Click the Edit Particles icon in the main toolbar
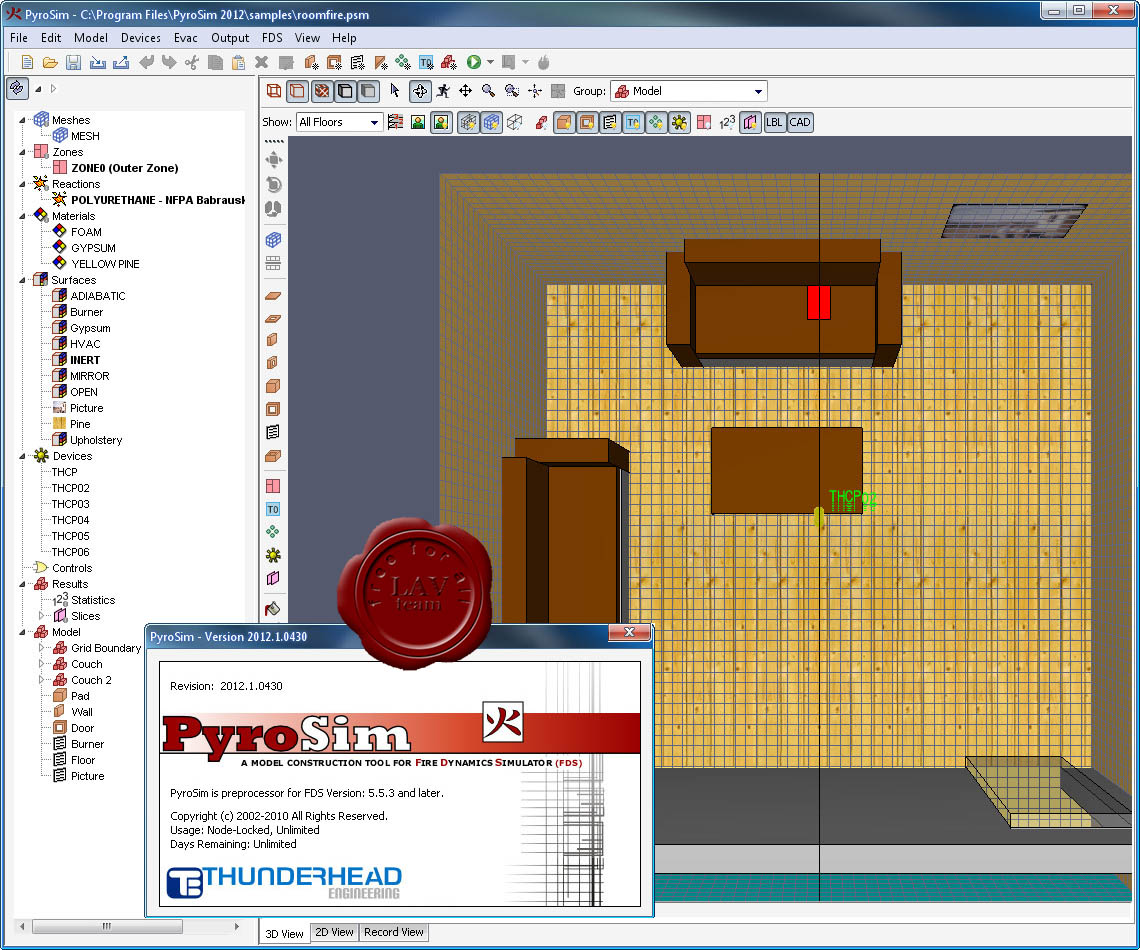Viewport: 1140px width, 950px height. point(402,63)
